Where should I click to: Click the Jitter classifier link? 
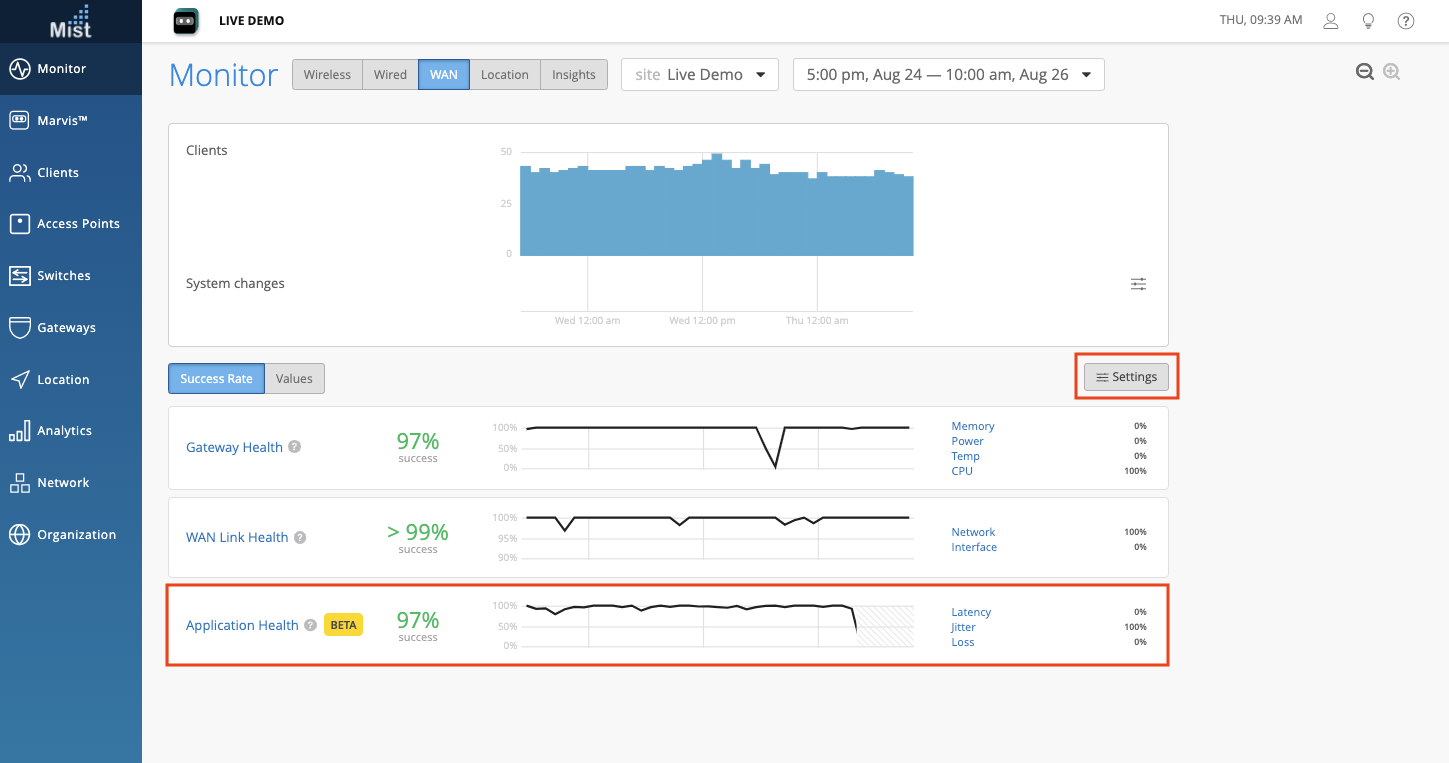coord(964,627)
